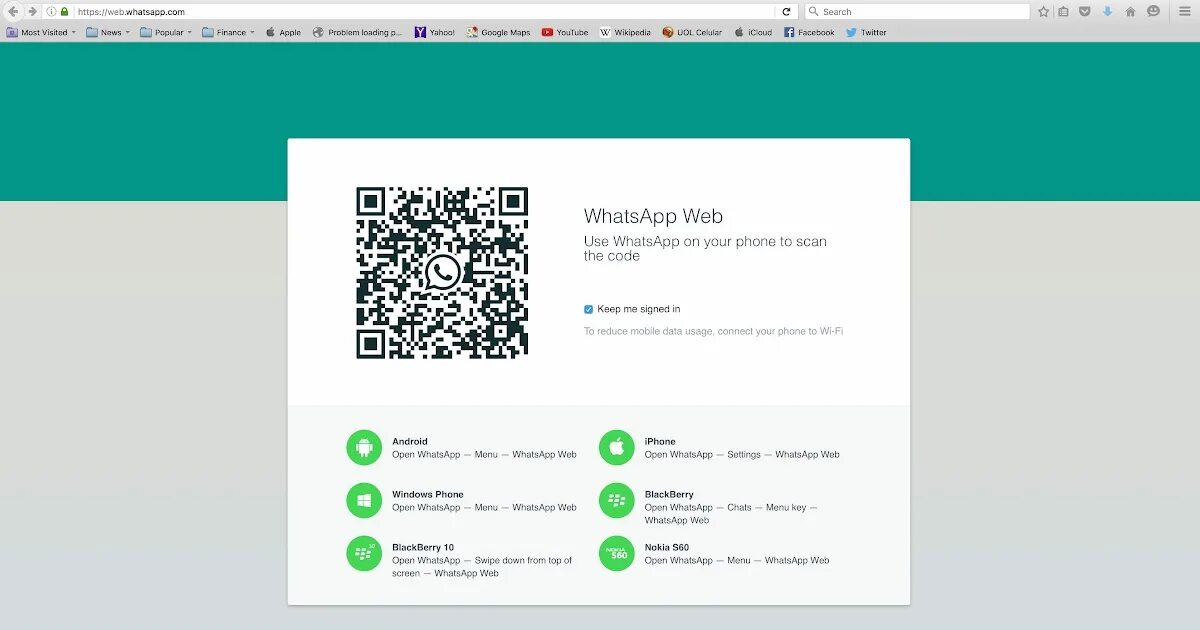Click the Android icon in setup instructions
The width and height of the screenshot is (1200, 630).
[x=363, y=447]
